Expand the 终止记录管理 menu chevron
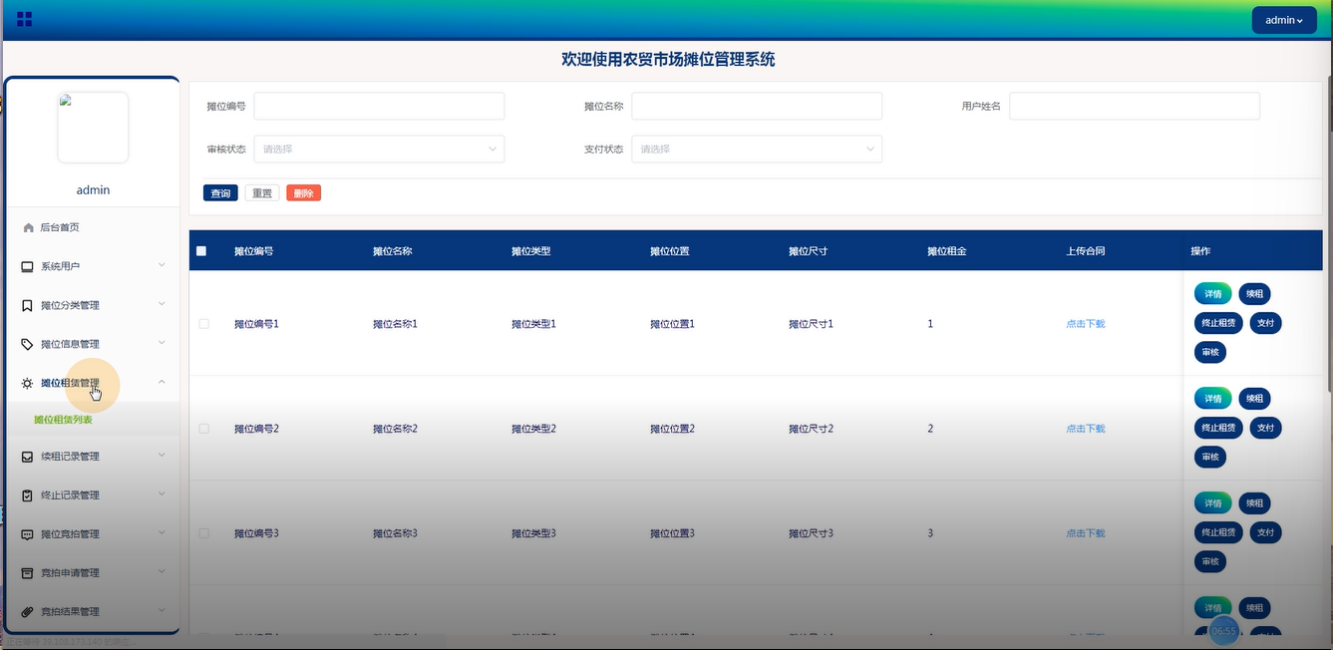Image resolution: width=1333 pixels, height=650 pixels. pos(162,494)
